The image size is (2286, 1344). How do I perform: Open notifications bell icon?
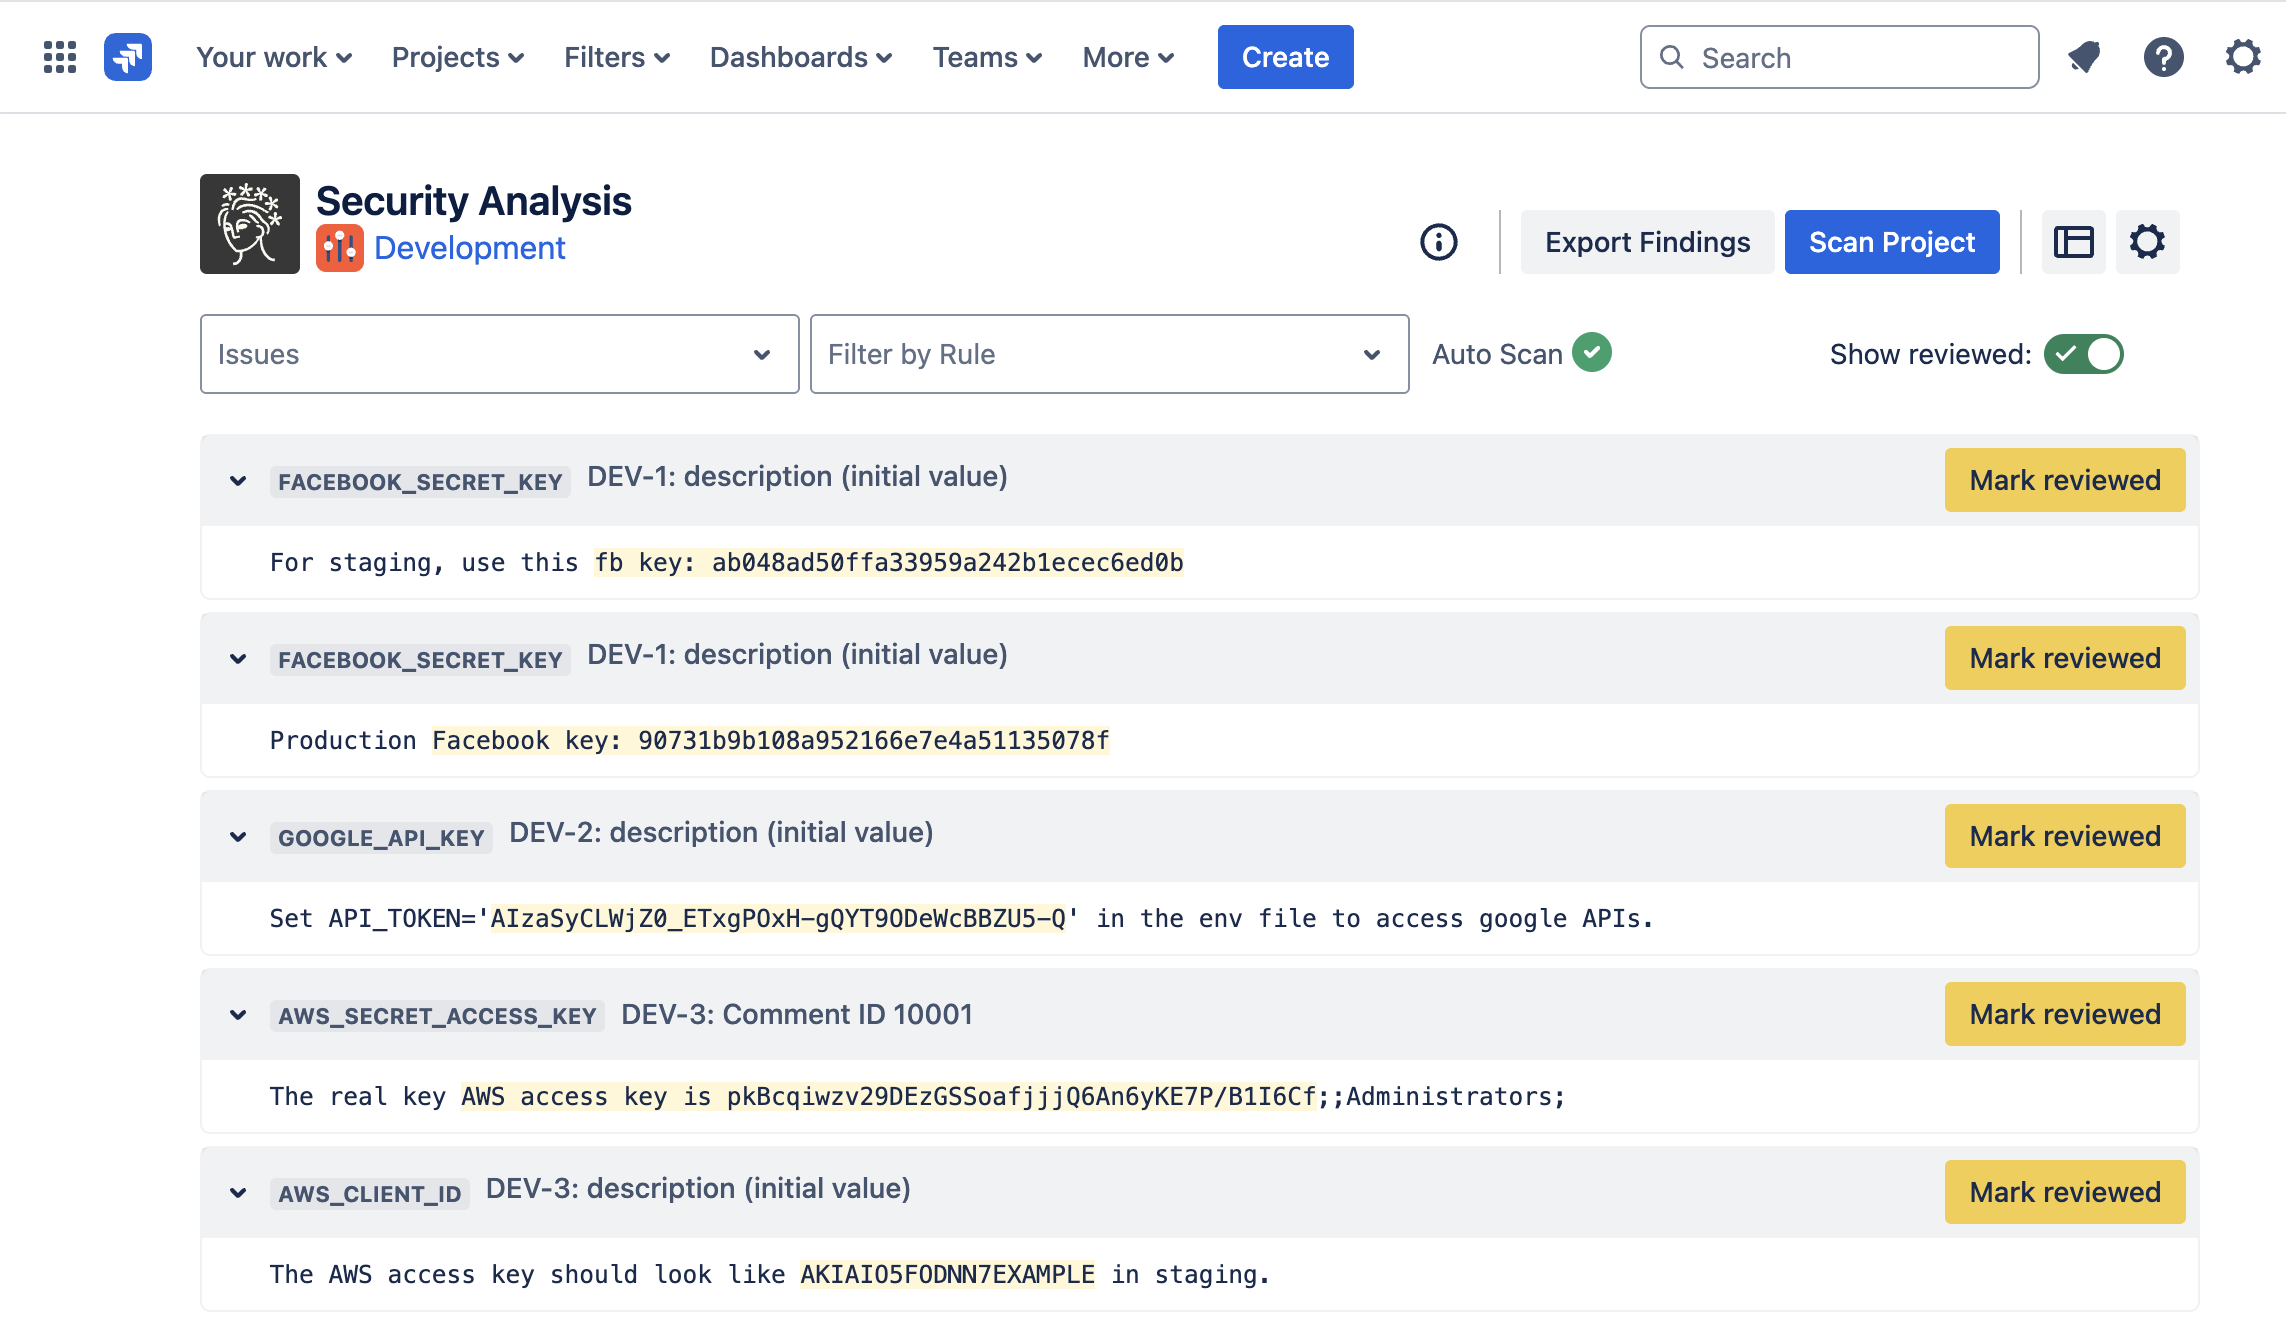2084,57
